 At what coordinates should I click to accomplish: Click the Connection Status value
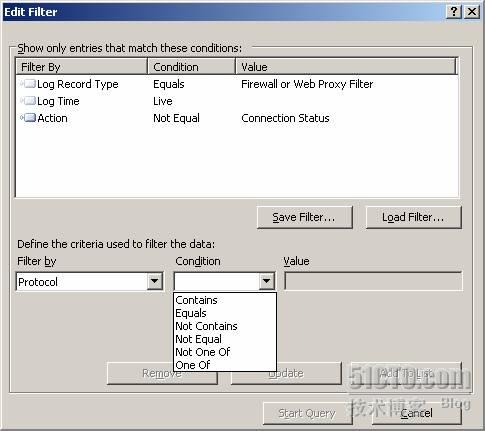click(285, 118)
